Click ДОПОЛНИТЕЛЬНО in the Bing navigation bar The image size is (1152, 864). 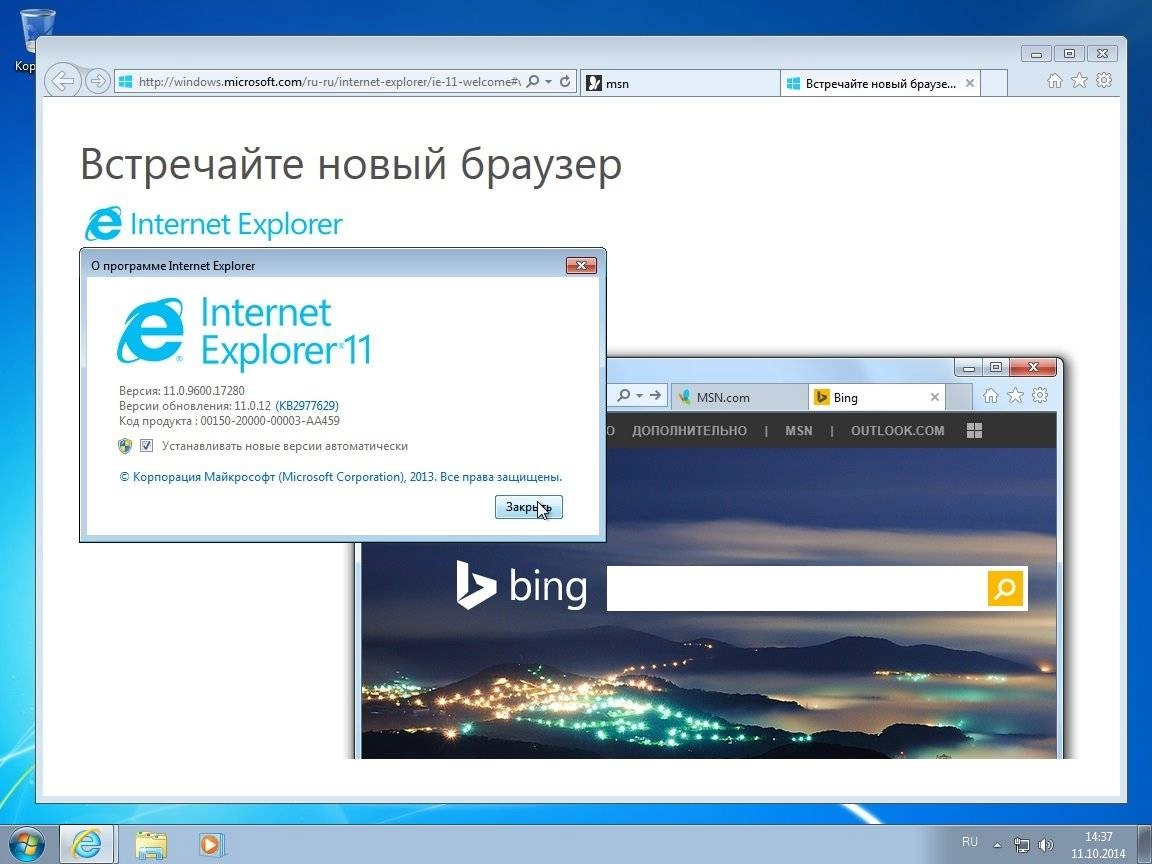pyautogui.click(x=689, y=431)
